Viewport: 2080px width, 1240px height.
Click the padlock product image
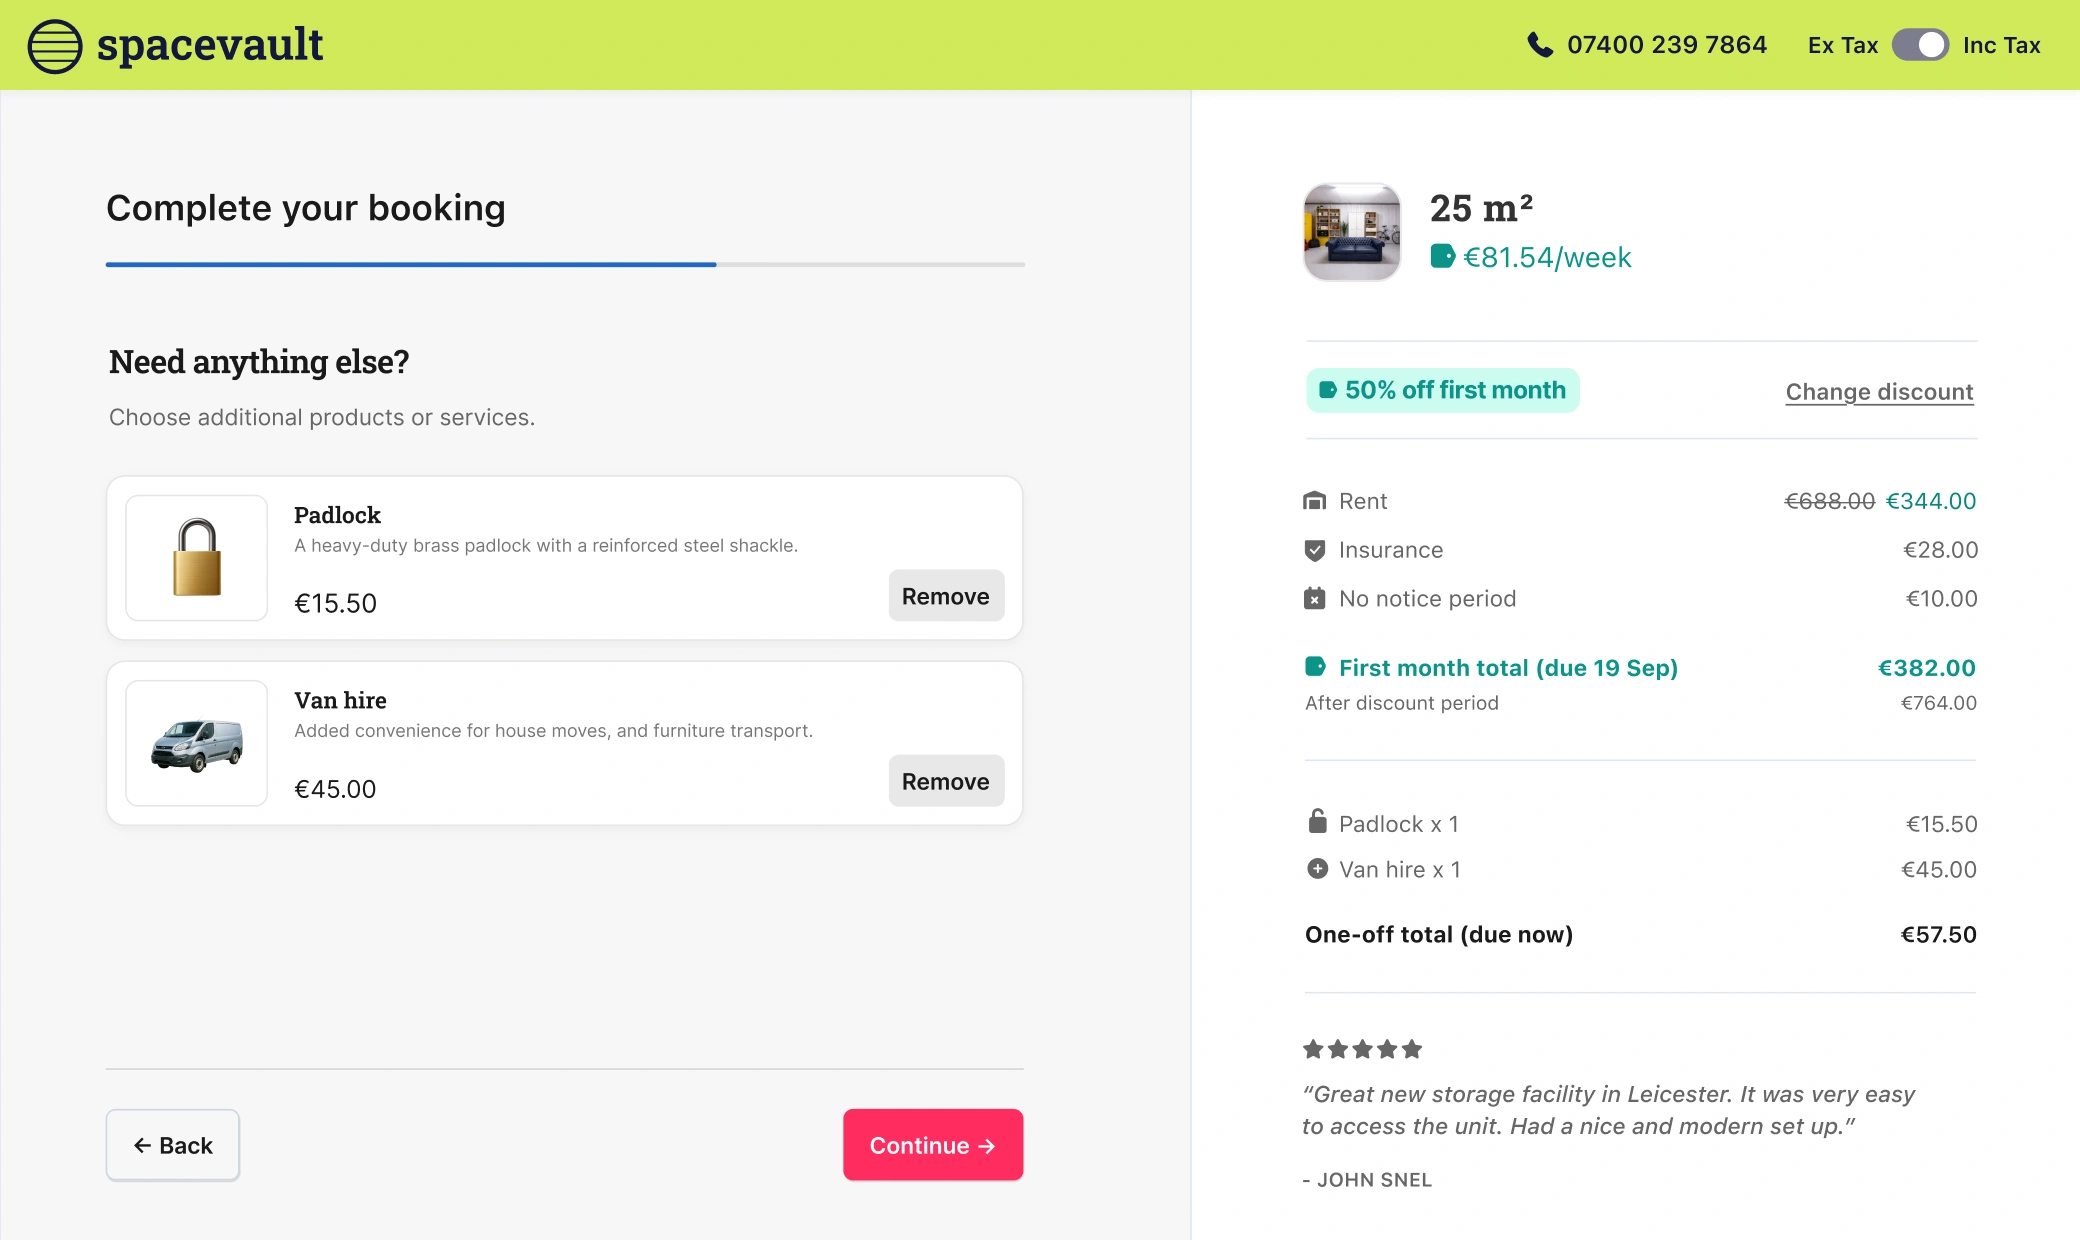(196, 557)
